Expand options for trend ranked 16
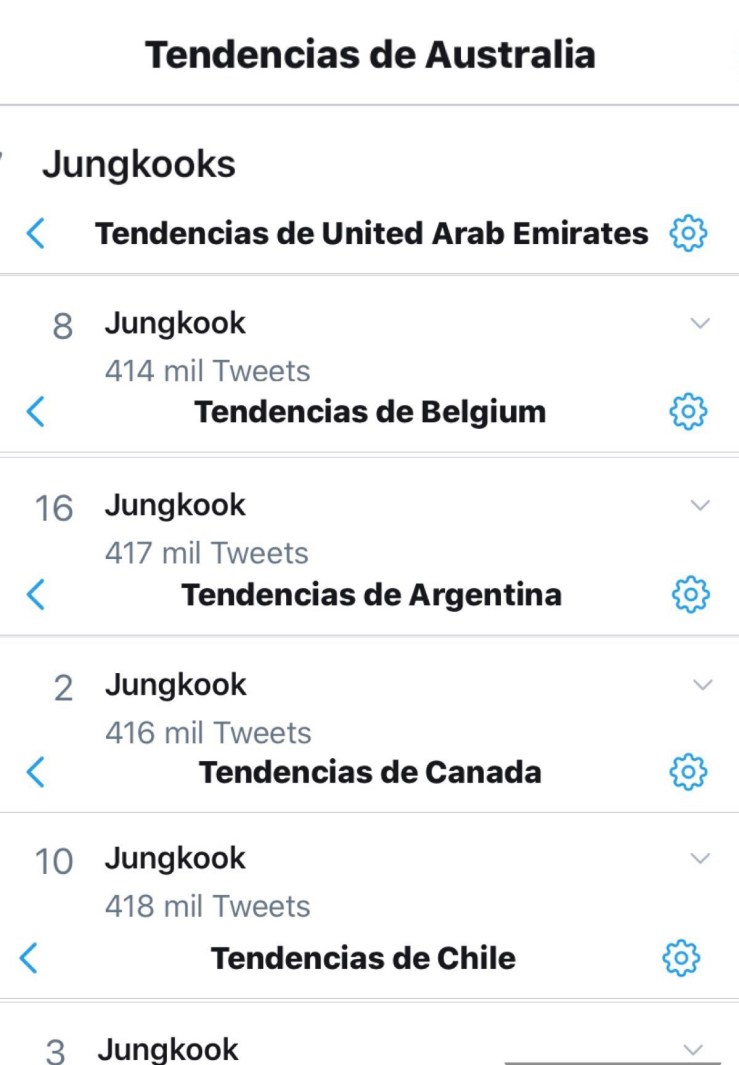739x1065 pixels. pos(701,505)
